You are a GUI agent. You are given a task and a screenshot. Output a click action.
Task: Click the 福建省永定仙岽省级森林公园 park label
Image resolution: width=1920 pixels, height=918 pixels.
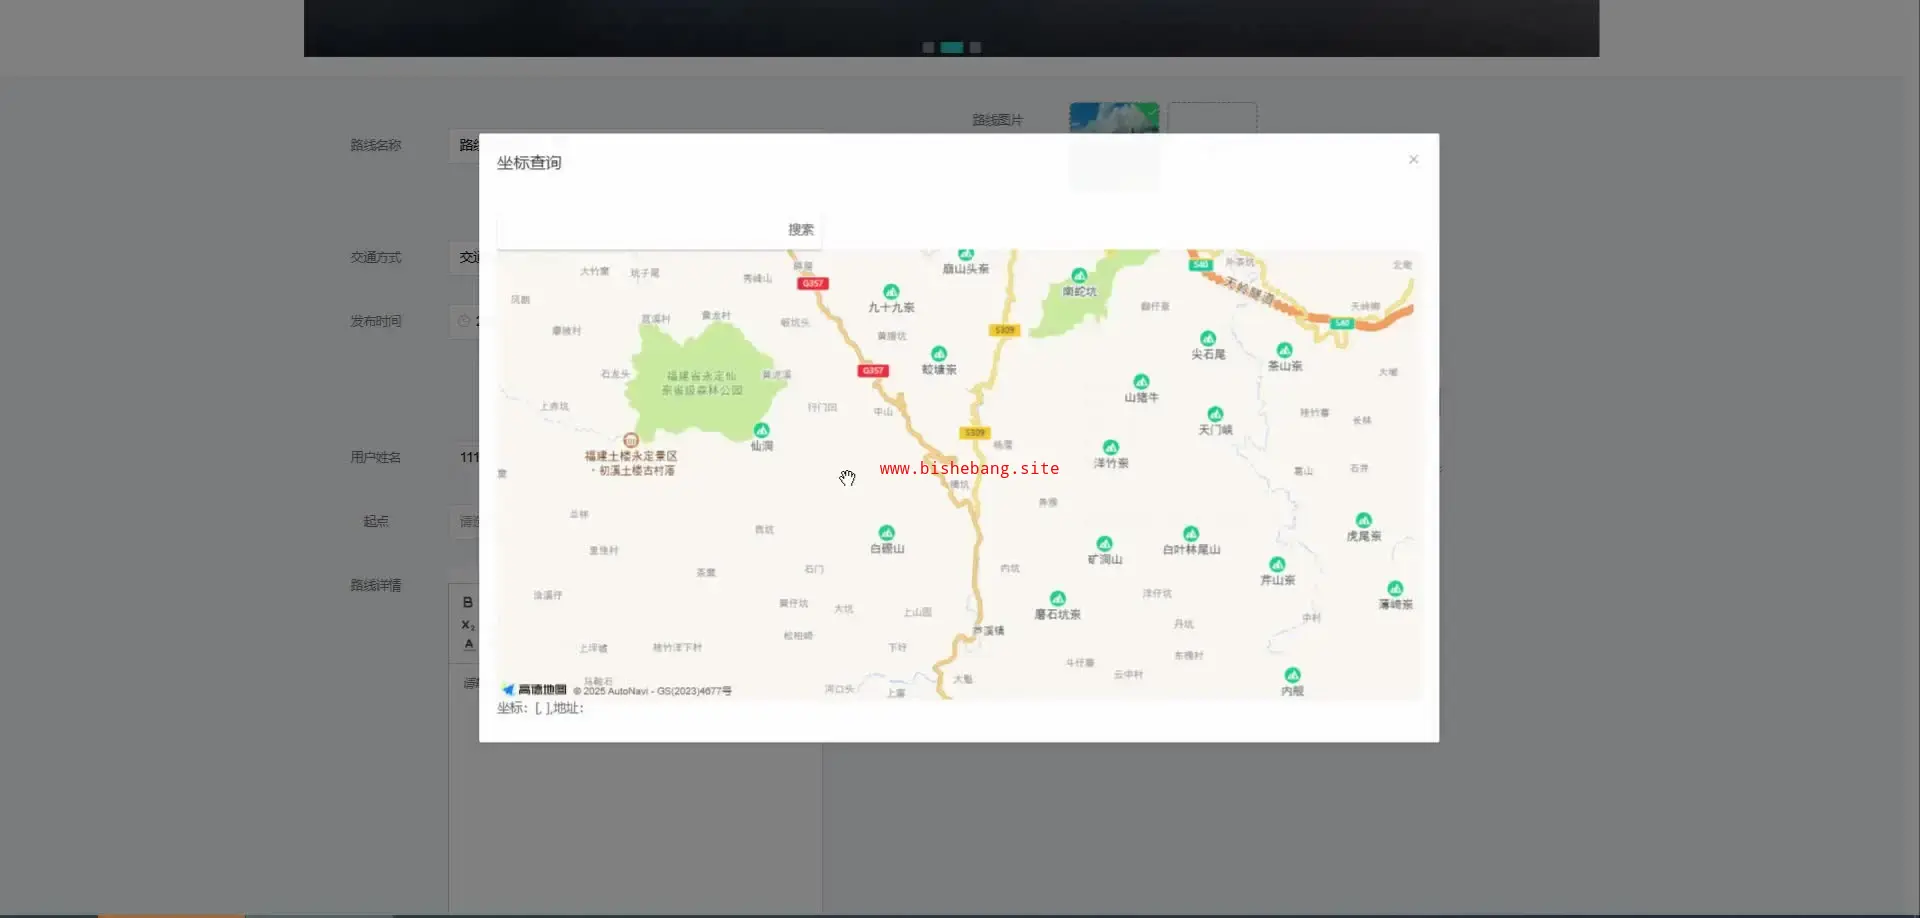pyautogui.click(x=702, y=383)
